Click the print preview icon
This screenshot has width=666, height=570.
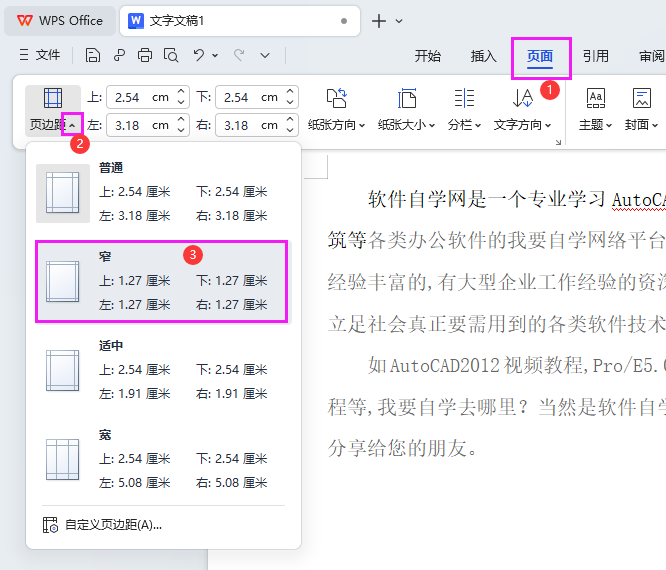[171, 55]
